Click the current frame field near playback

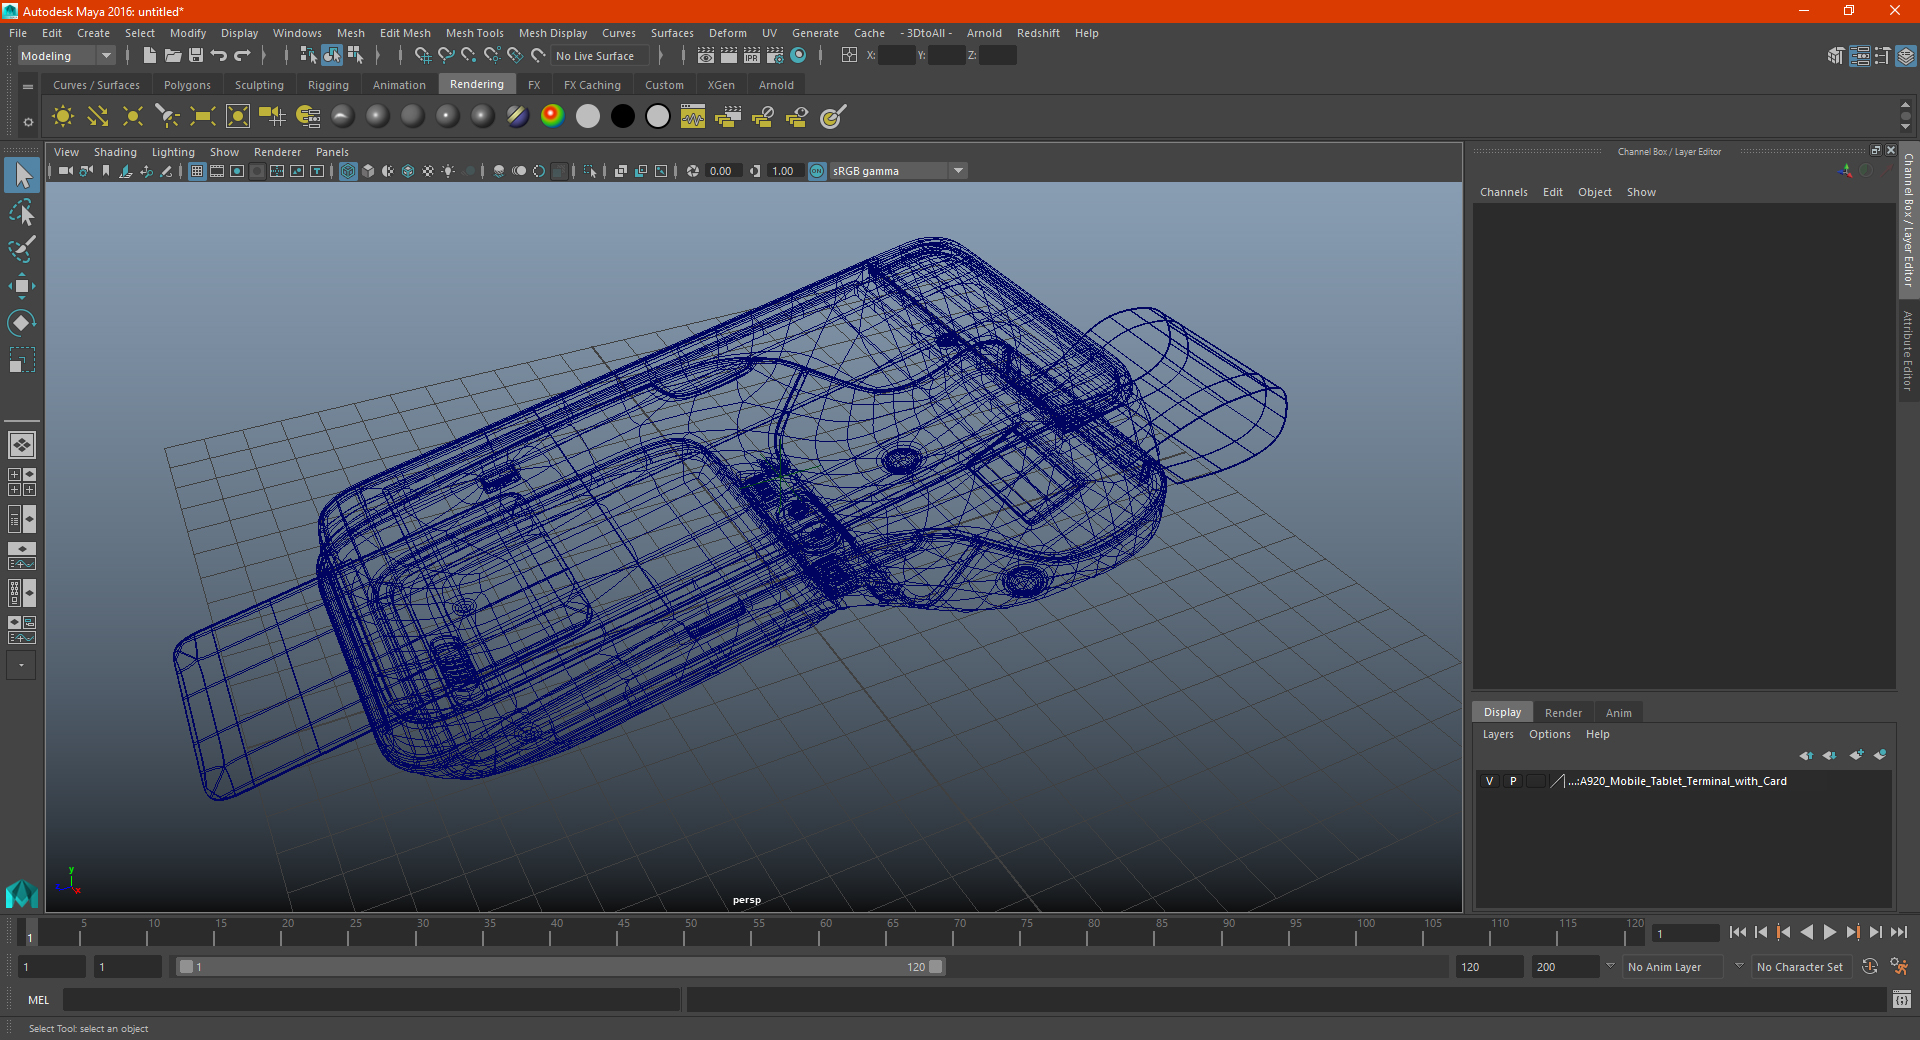[x=1685, y=933]
